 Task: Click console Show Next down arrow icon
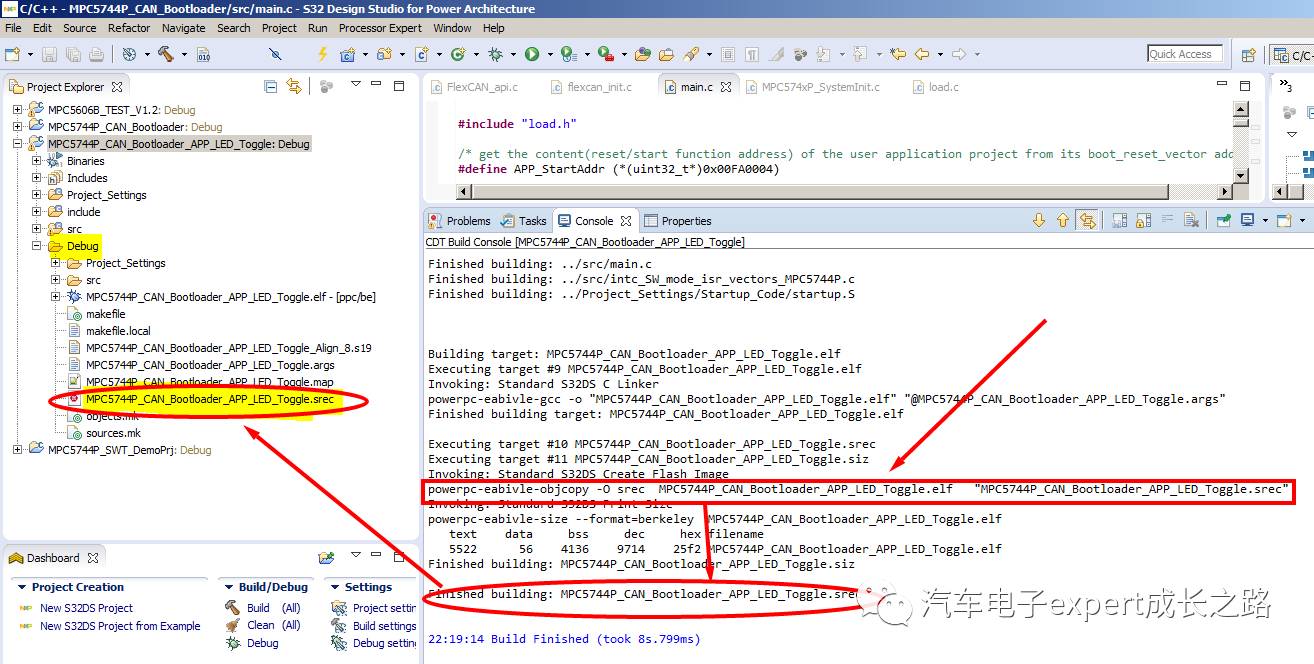tap(1039, 220)
